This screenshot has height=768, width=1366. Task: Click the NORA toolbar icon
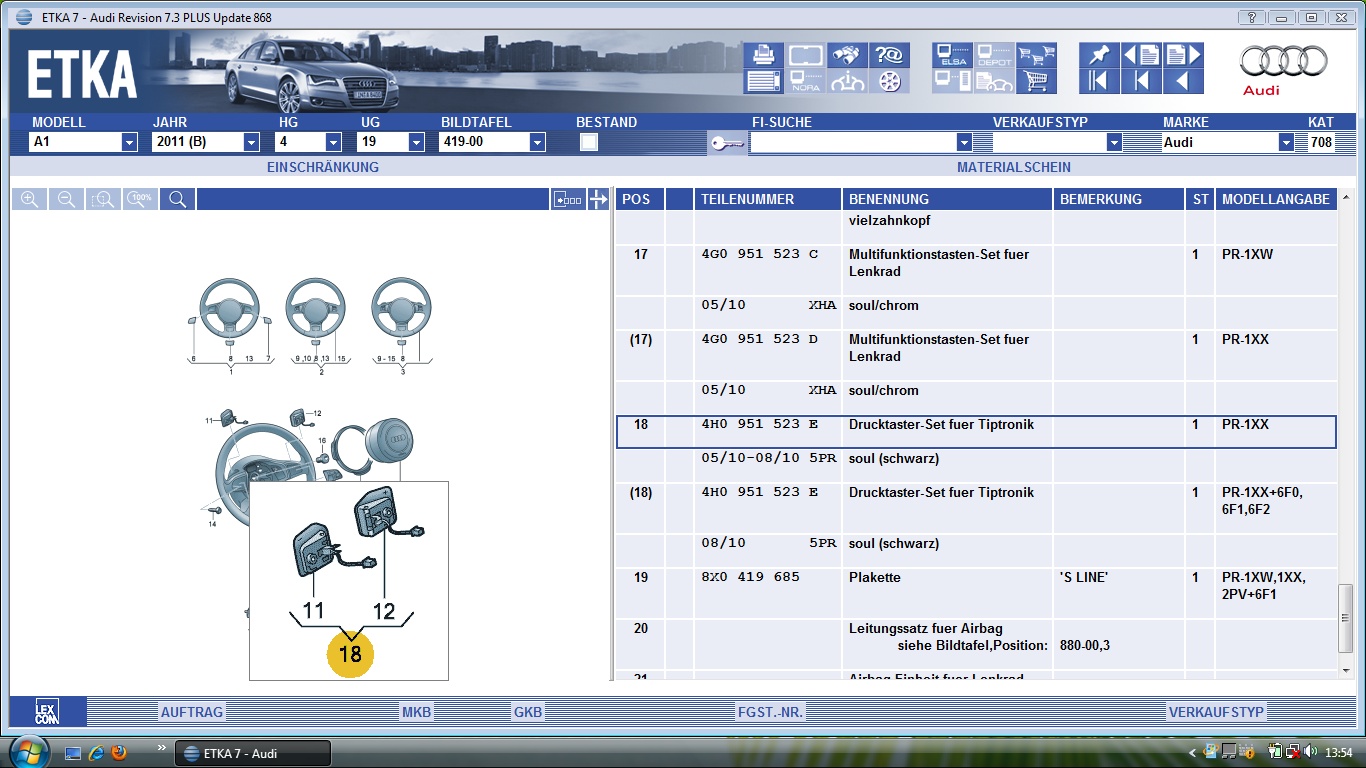click(805, 81)
